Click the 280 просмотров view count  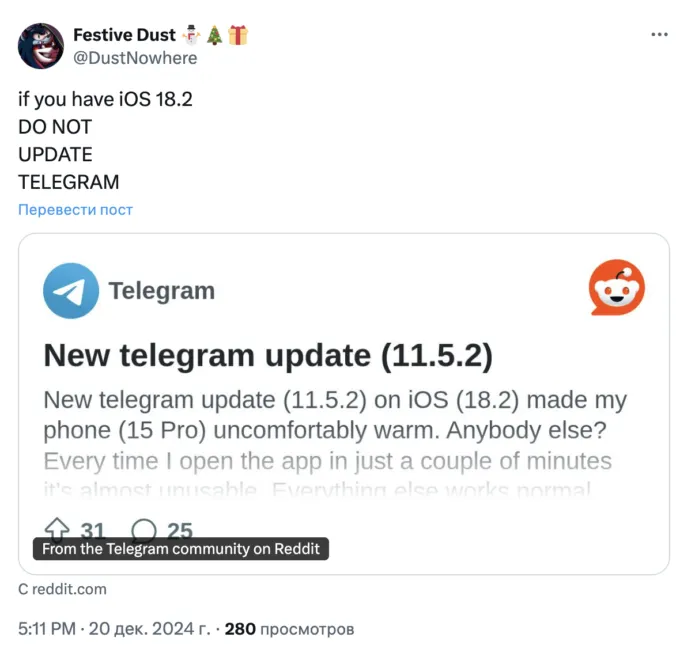(x=289, y=629)
